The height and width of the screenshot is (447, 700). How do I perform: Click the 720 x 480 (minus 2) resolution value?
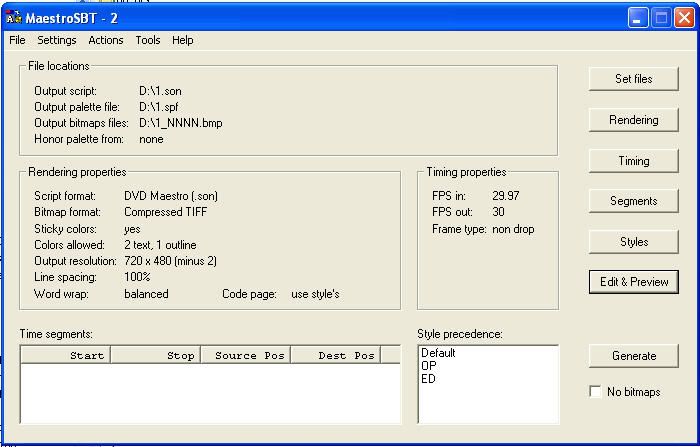click(x=171, y=261)
